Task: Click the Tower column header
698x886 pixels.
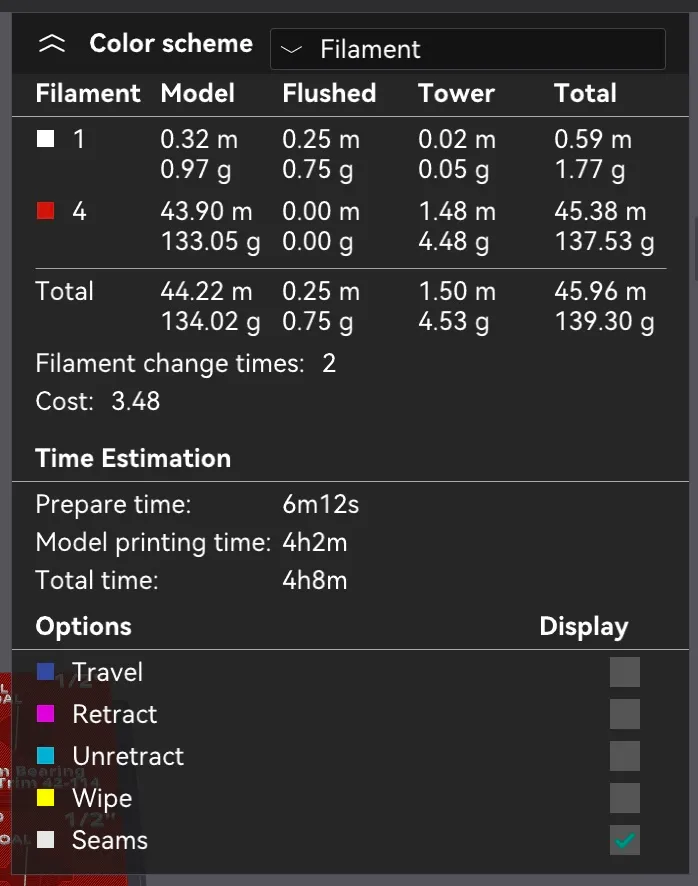Action: pyautogui.click(x=457, y=94)
